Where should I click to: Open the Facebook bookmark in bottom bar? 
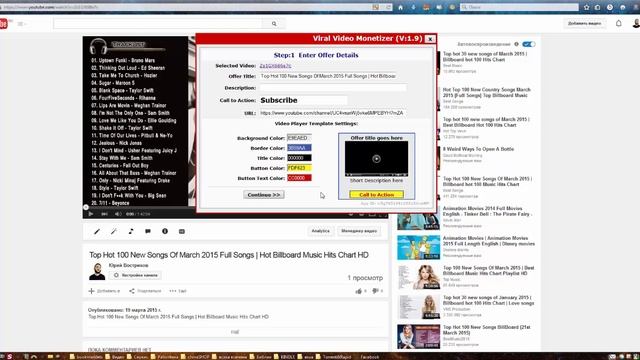(370, 357)
